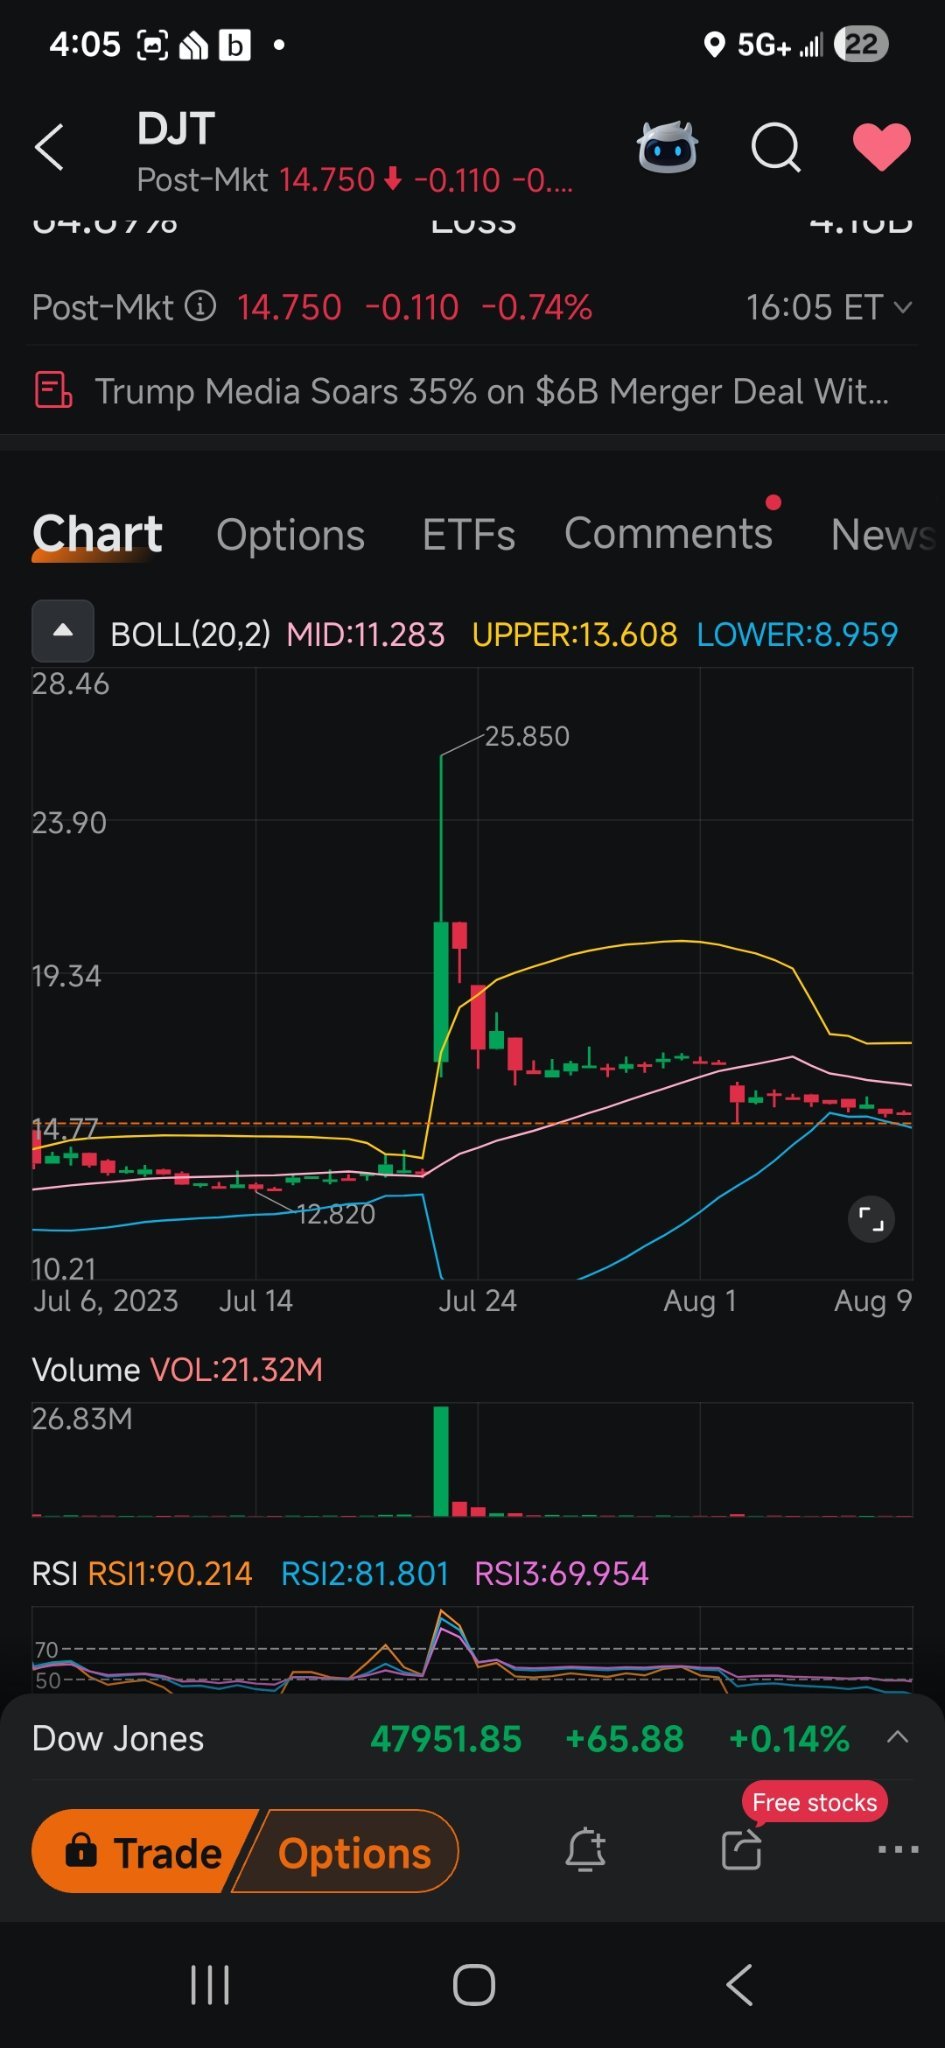This screenshot has height=2048, width=945.
Task: Open the Comments tab
Action: click(x=668, y=534)
